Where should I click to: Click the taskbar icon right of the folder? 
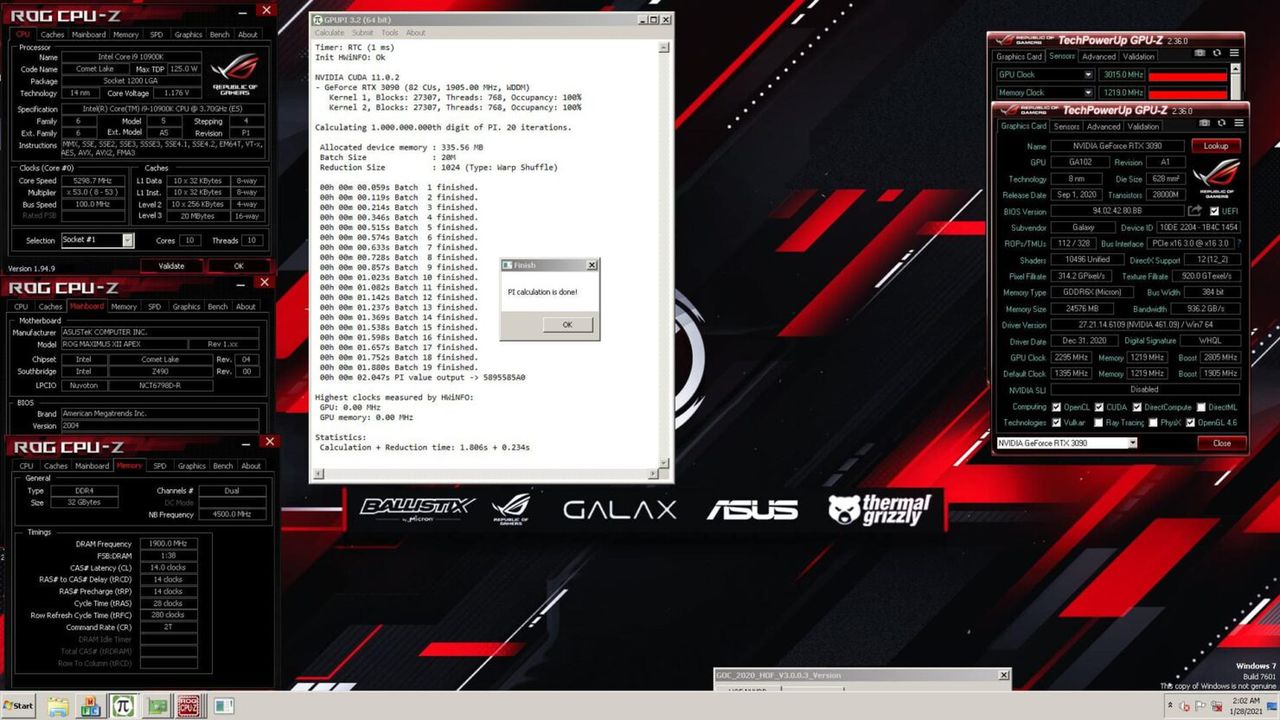pyautogui.click(x=91, y=705)
